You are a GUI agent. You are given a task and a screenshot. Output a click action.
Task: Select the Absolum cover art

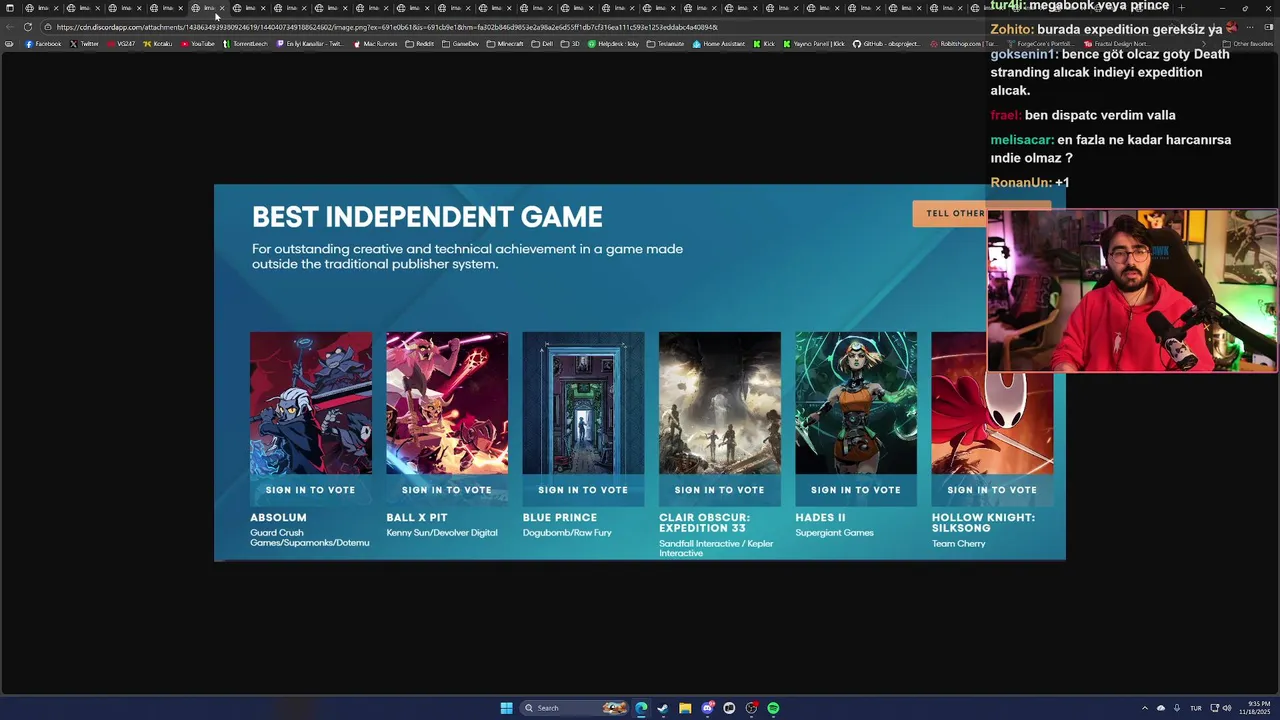point(310,403)
